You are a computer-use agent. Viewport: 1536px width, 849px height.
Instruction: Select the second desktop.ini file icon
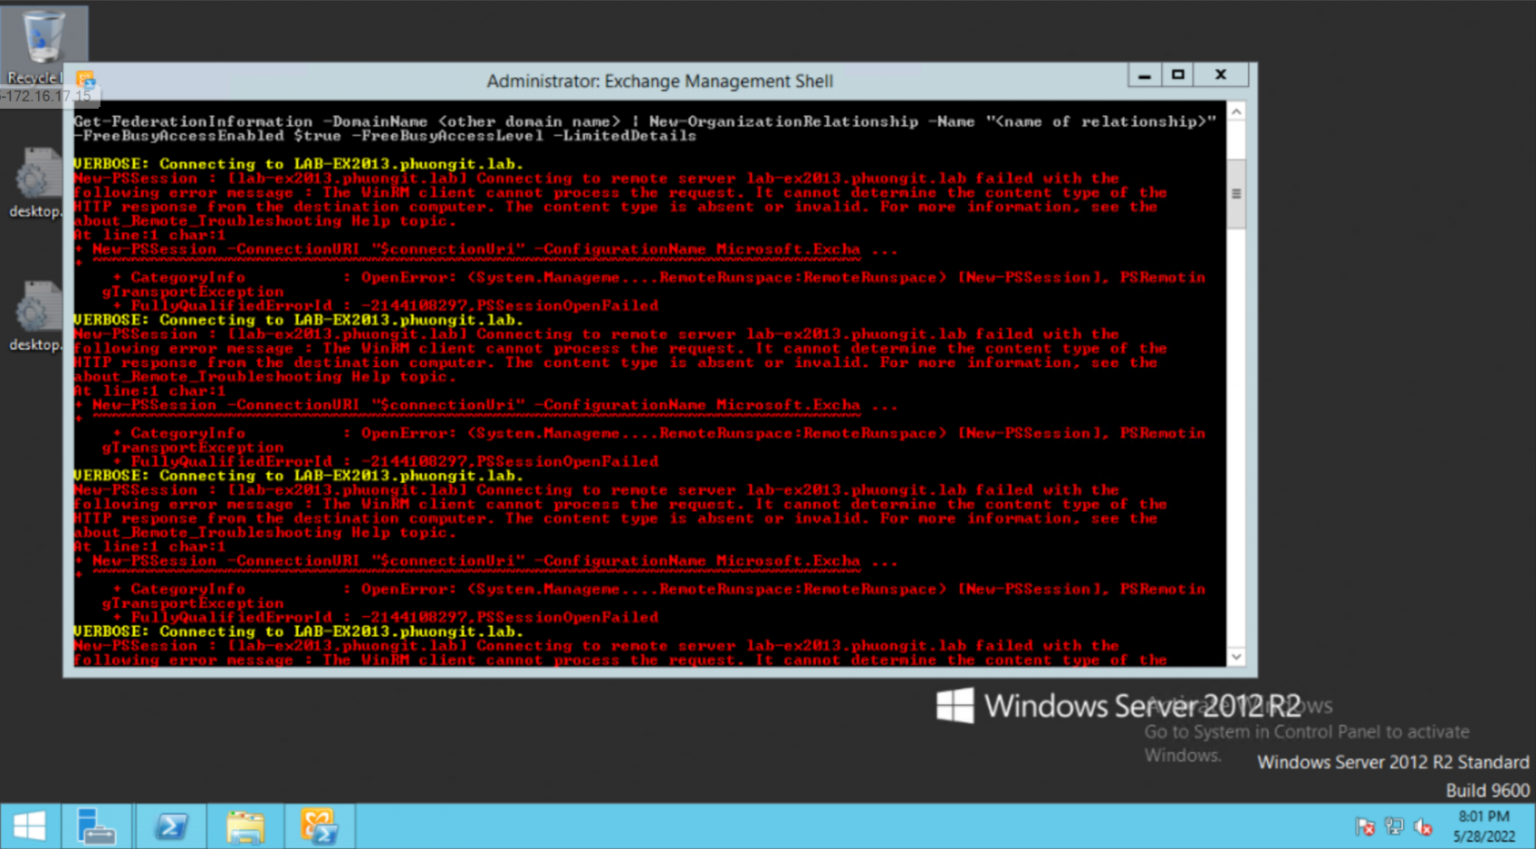[36, 316]
